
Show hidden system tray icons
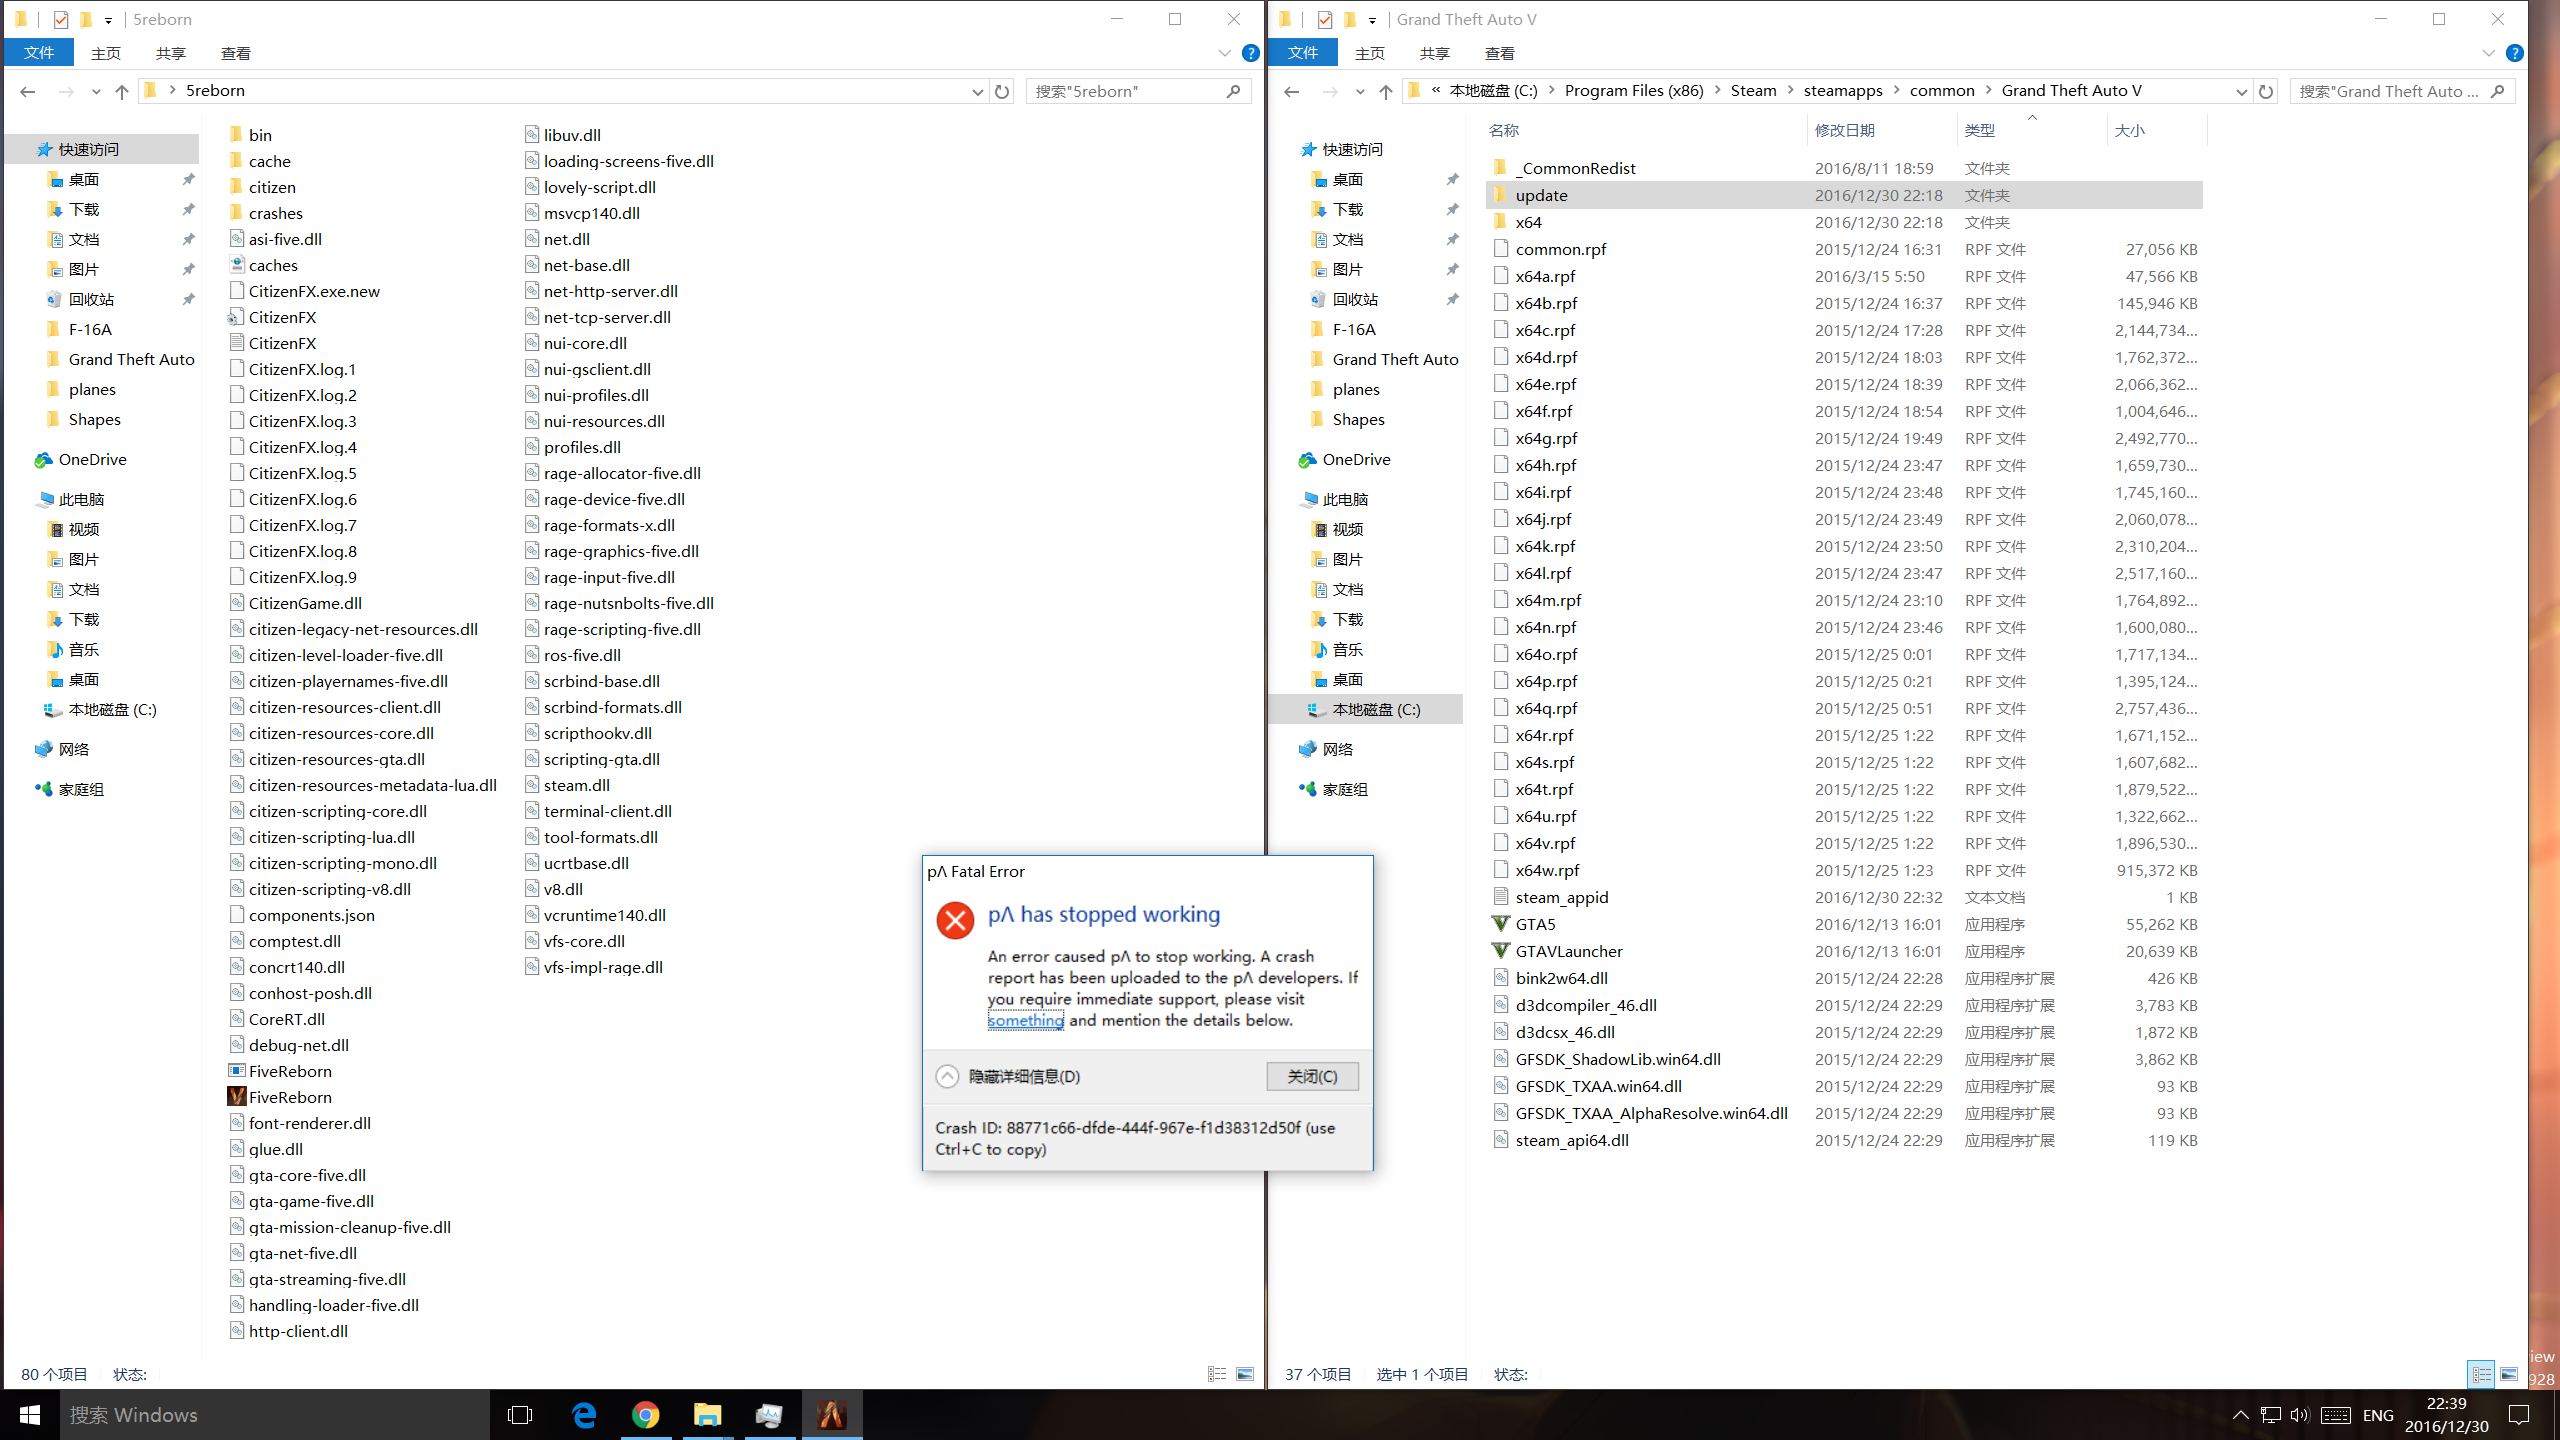(x=2240, y=1415)
